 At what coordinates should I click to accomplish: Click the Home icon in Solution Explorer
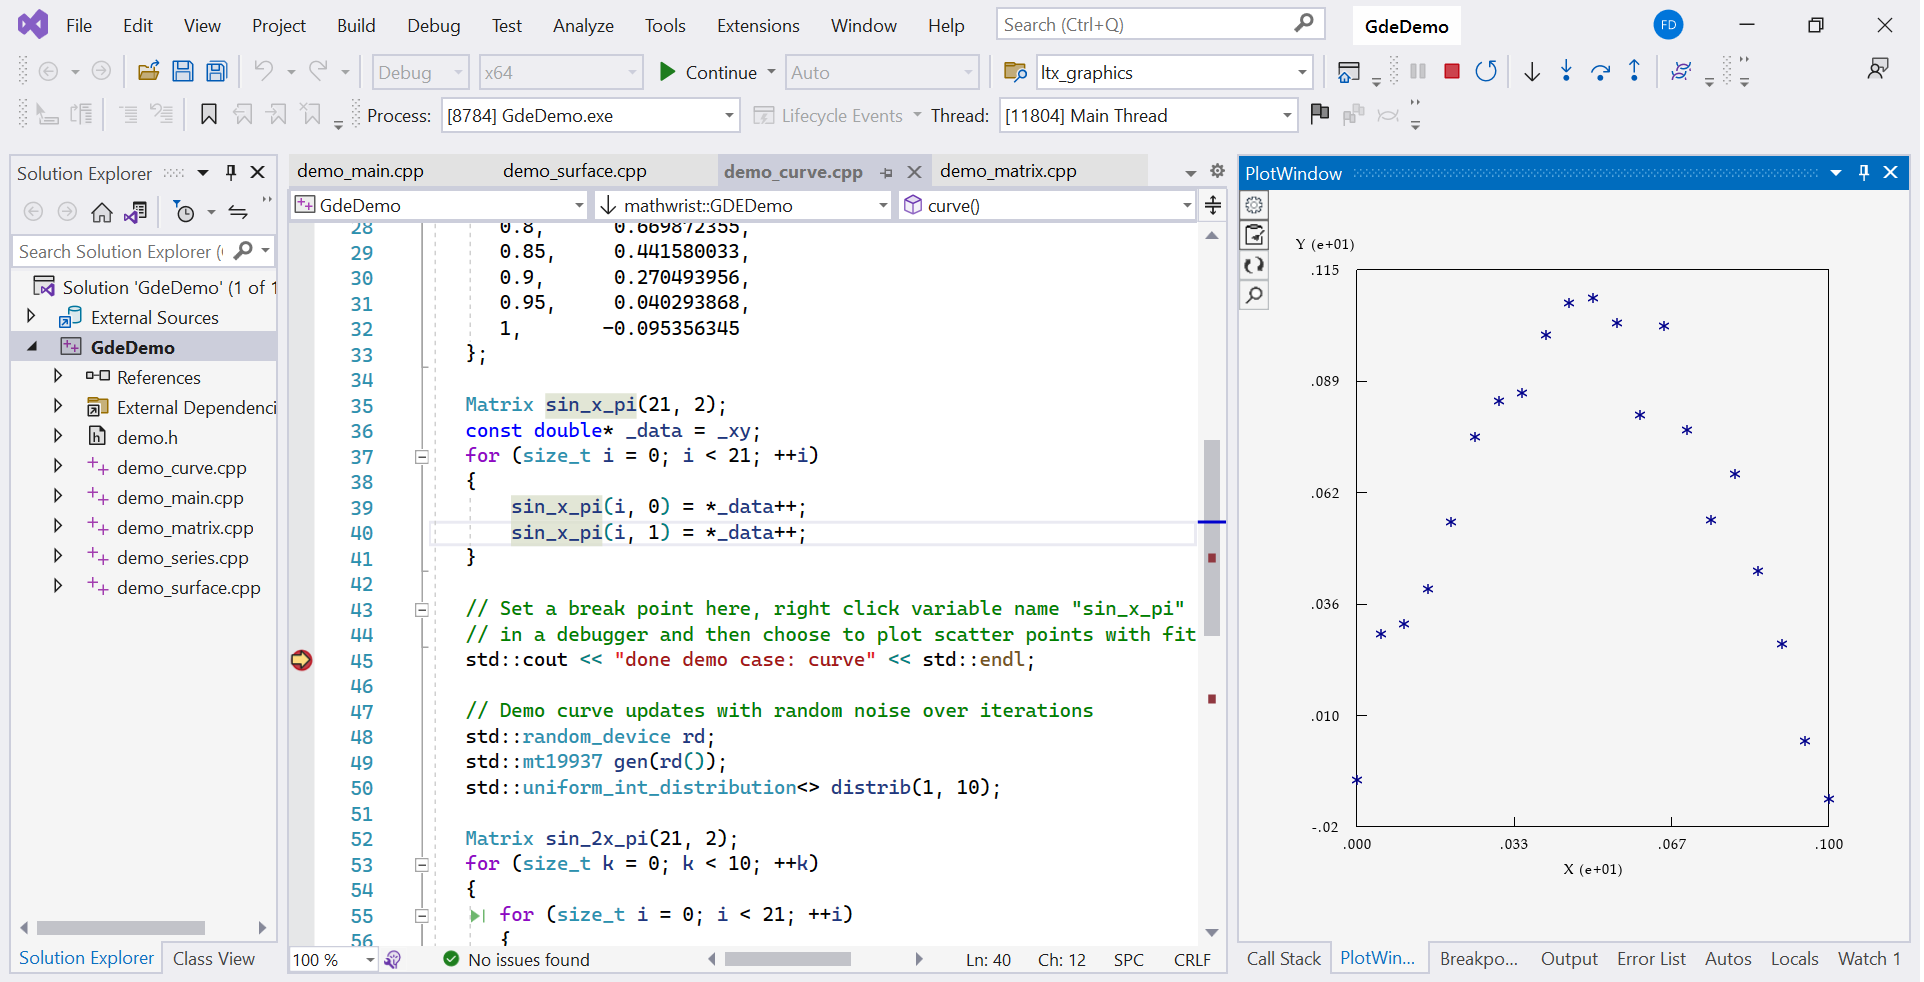tap(101, 212)
